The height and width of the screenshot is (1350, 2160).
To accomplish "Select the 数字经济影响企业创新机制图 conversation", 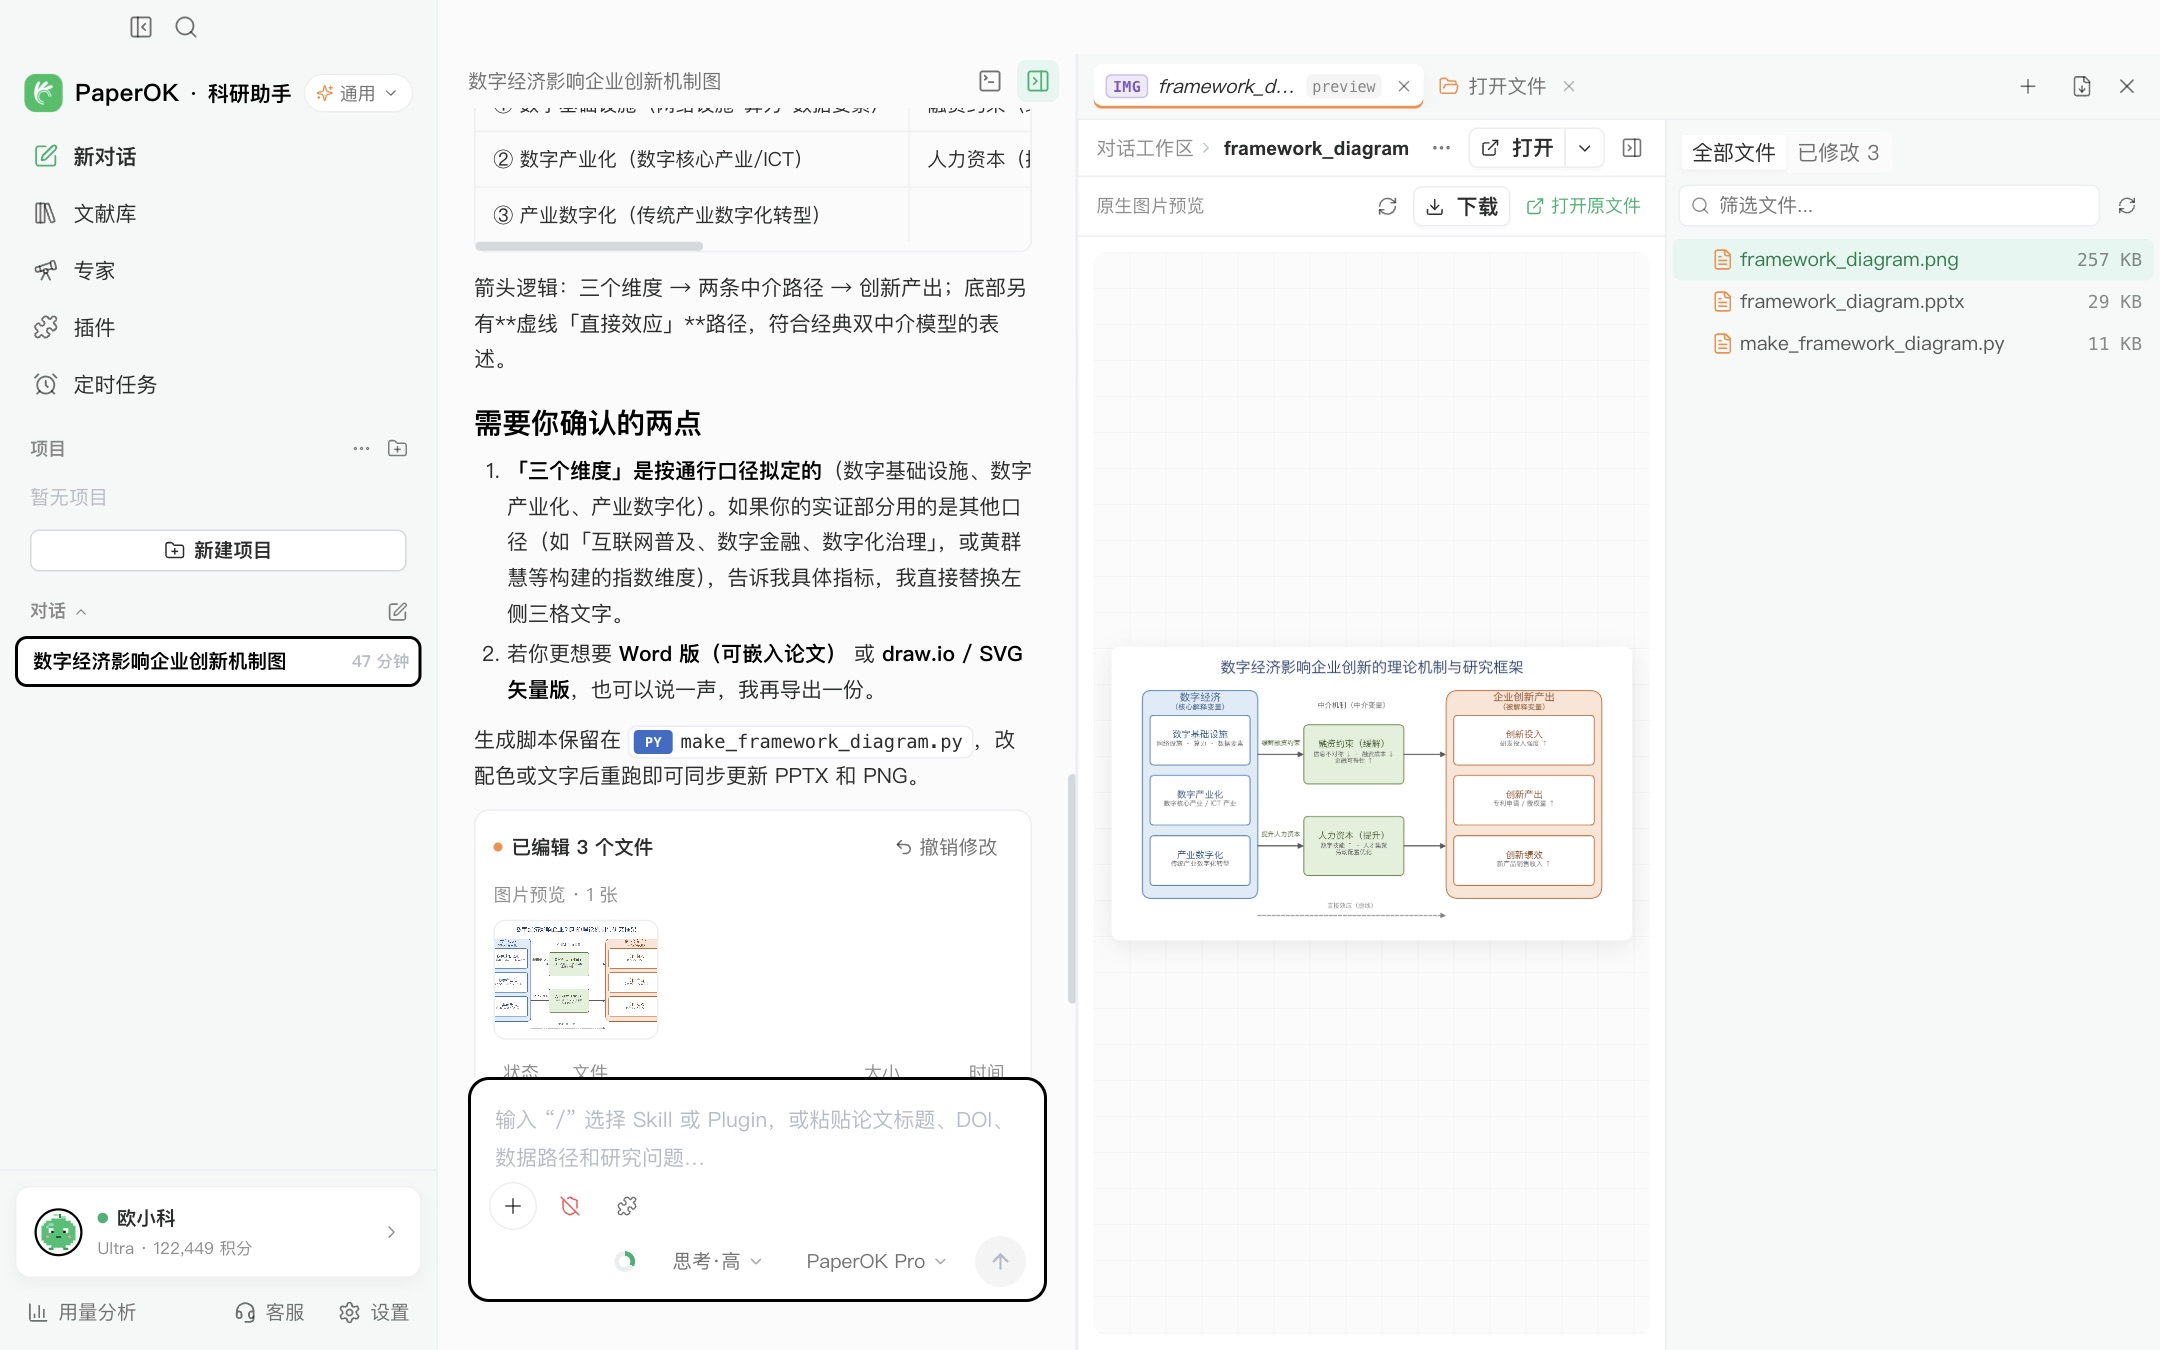I will pyautogui.click(x=218, y=661).
